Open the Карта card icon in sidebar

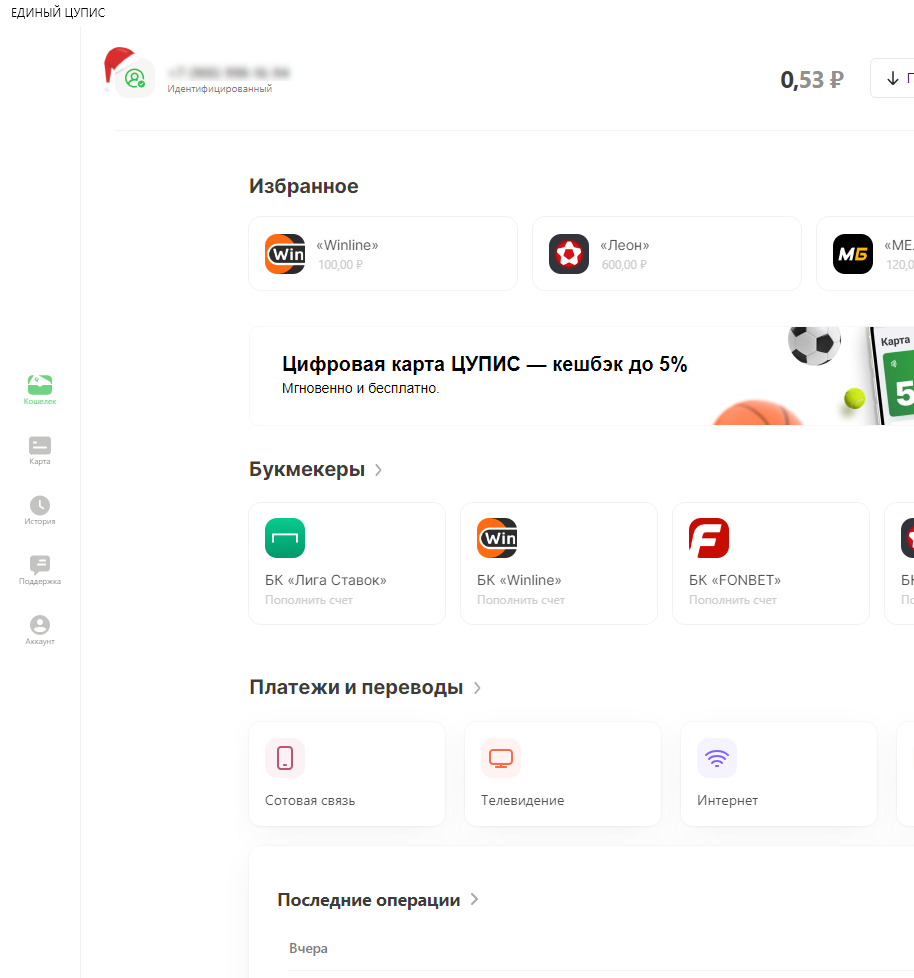(40, 445)
